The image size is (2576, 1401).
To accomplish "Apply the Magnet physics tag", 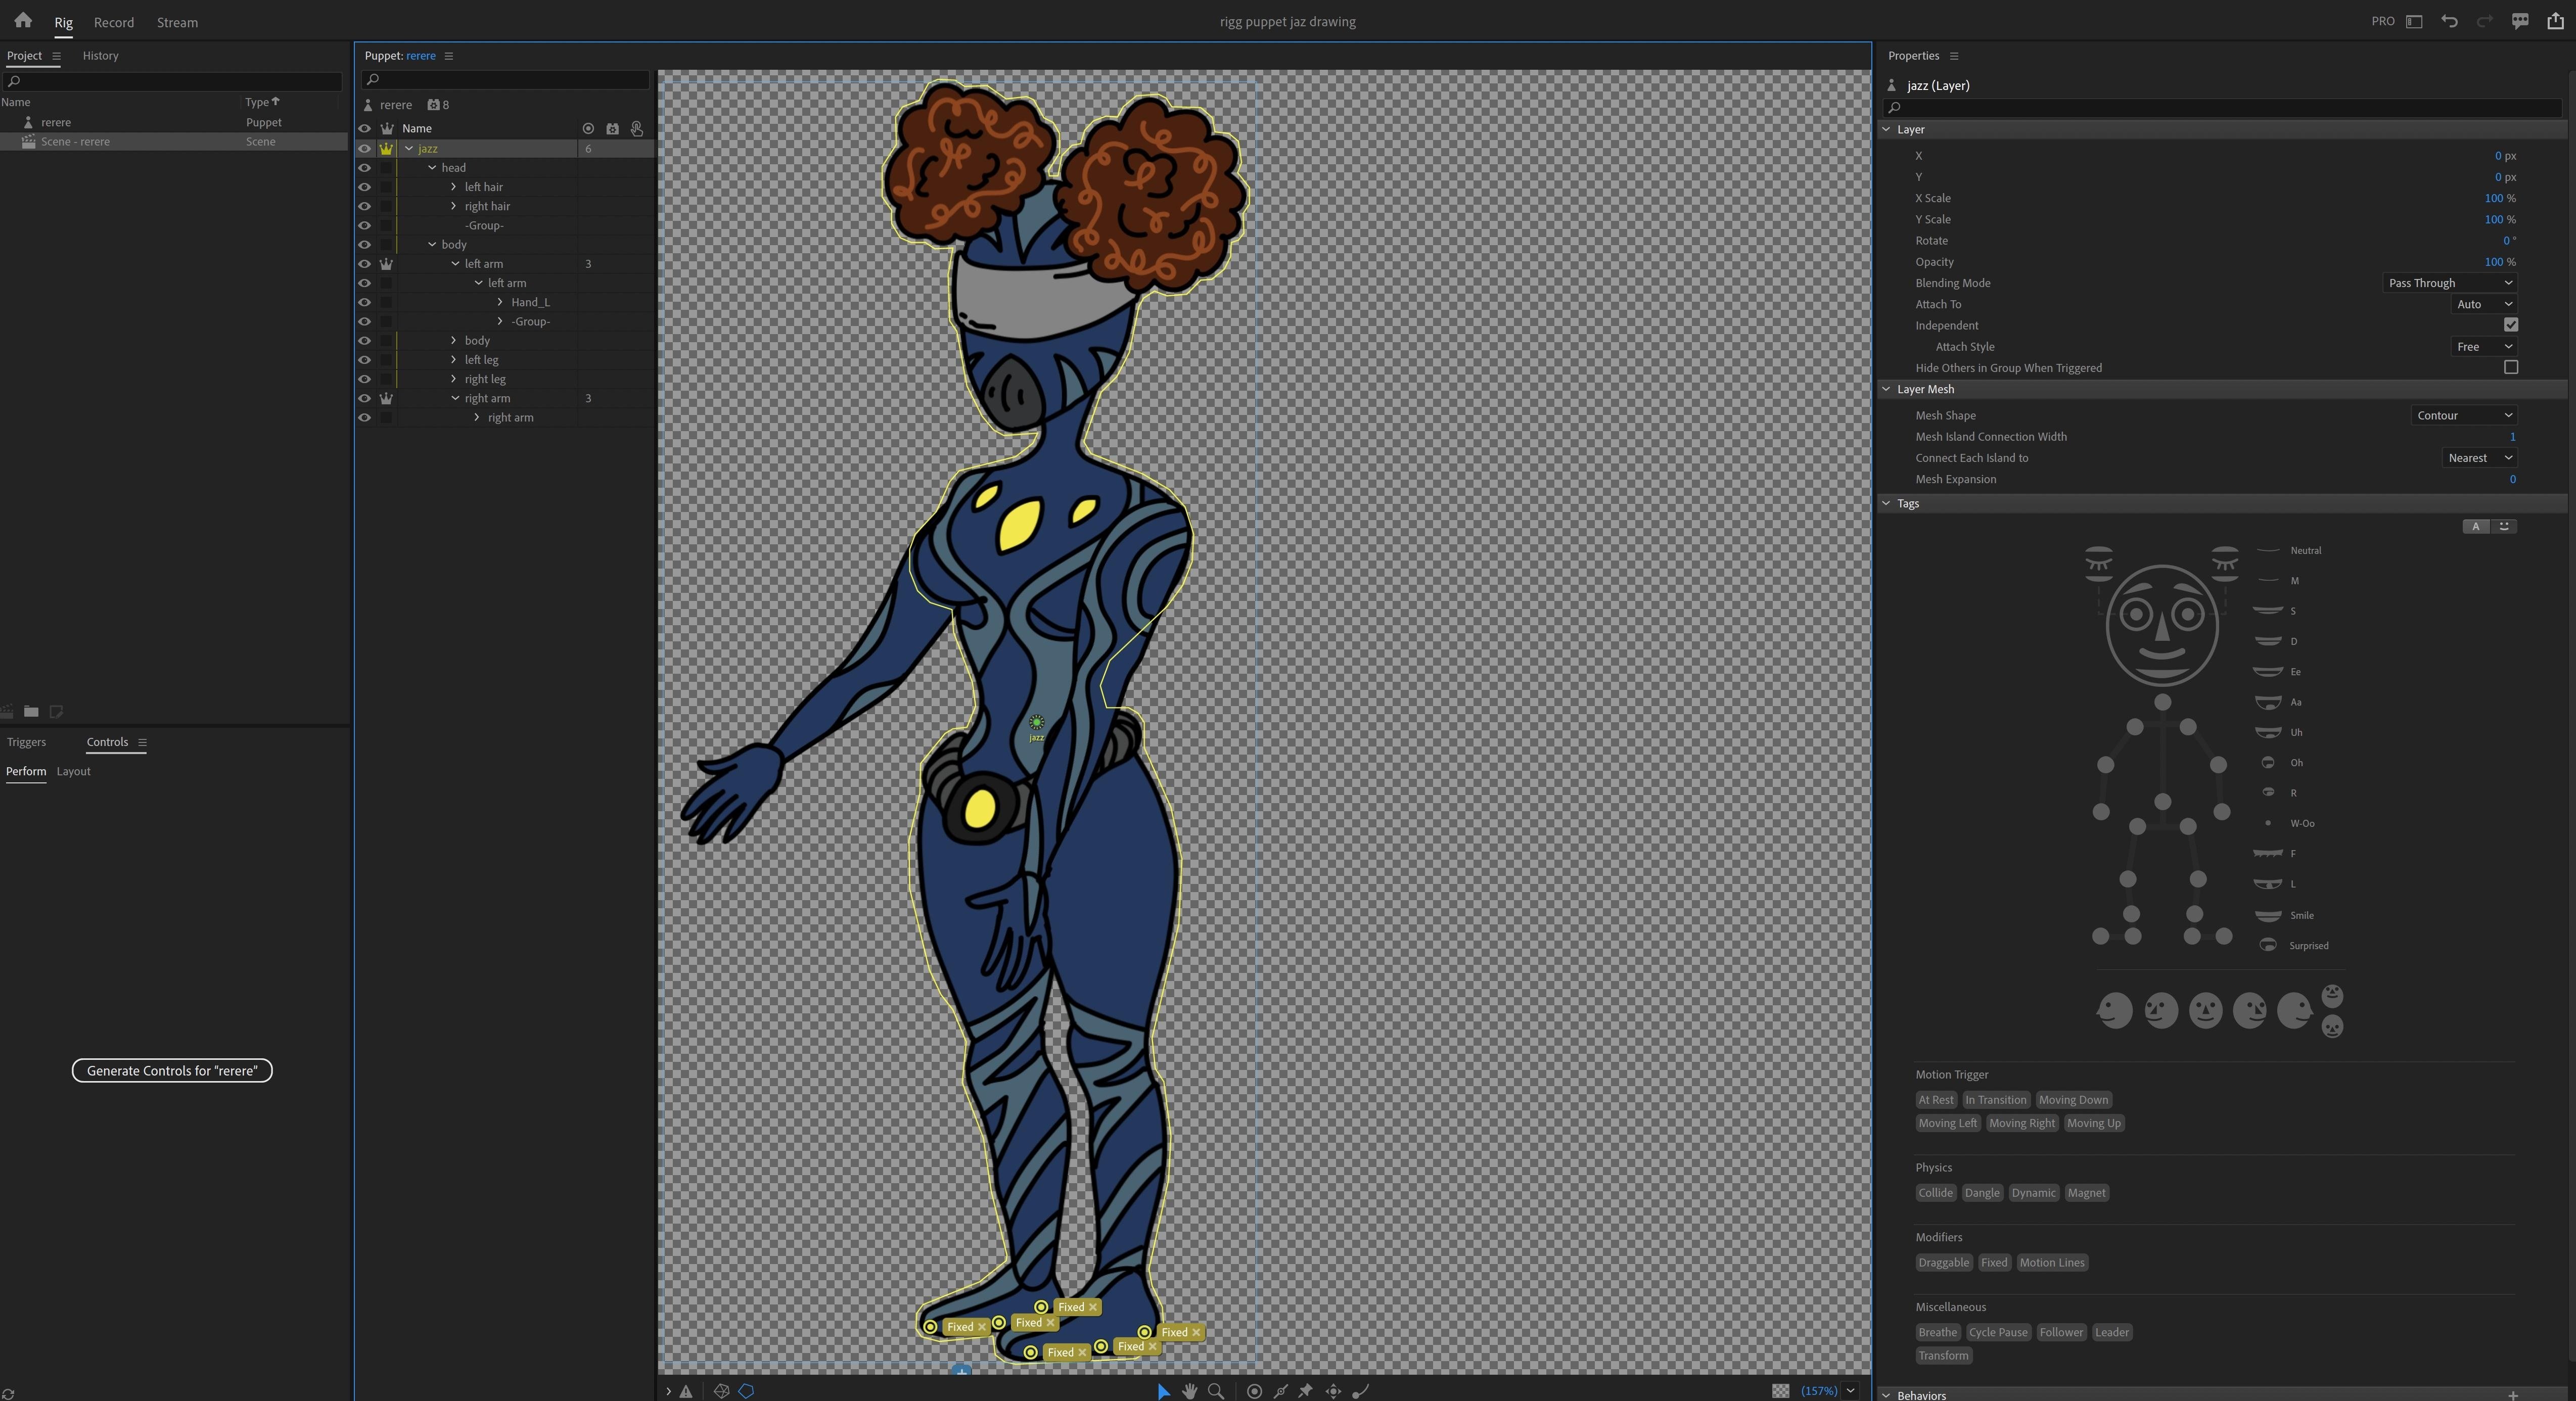I will click(x=2086, y=1193).
